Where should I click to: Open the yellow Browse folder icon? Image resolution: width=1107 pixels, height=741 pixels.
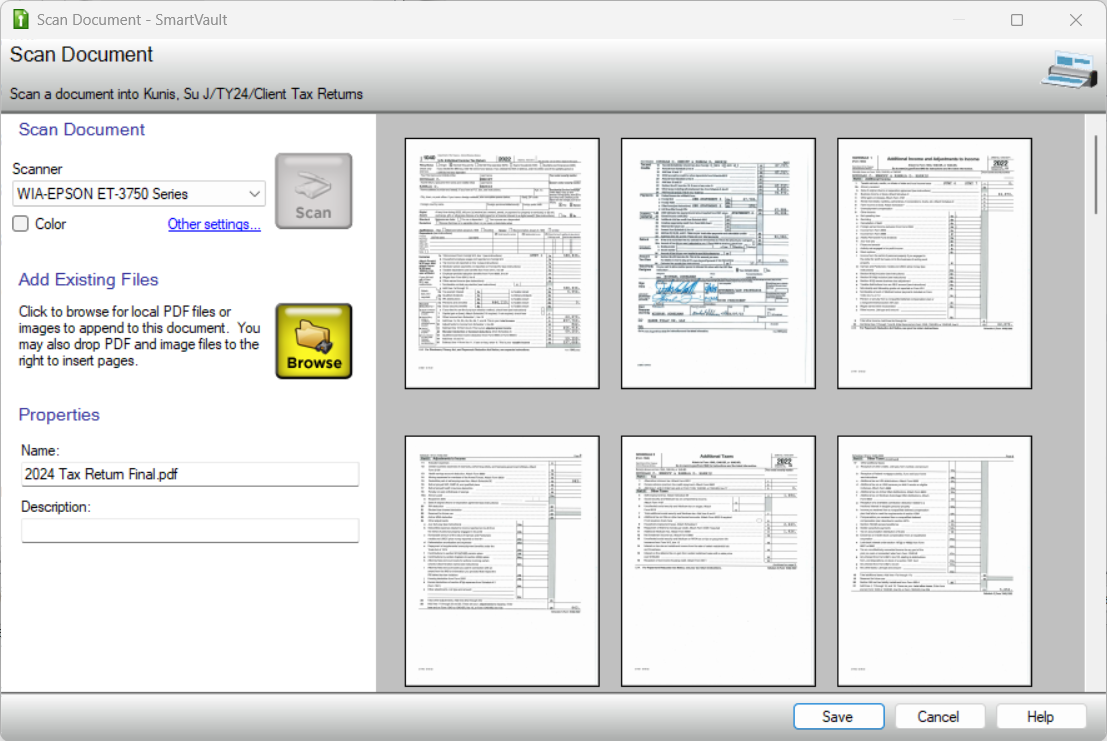point(313,338)
